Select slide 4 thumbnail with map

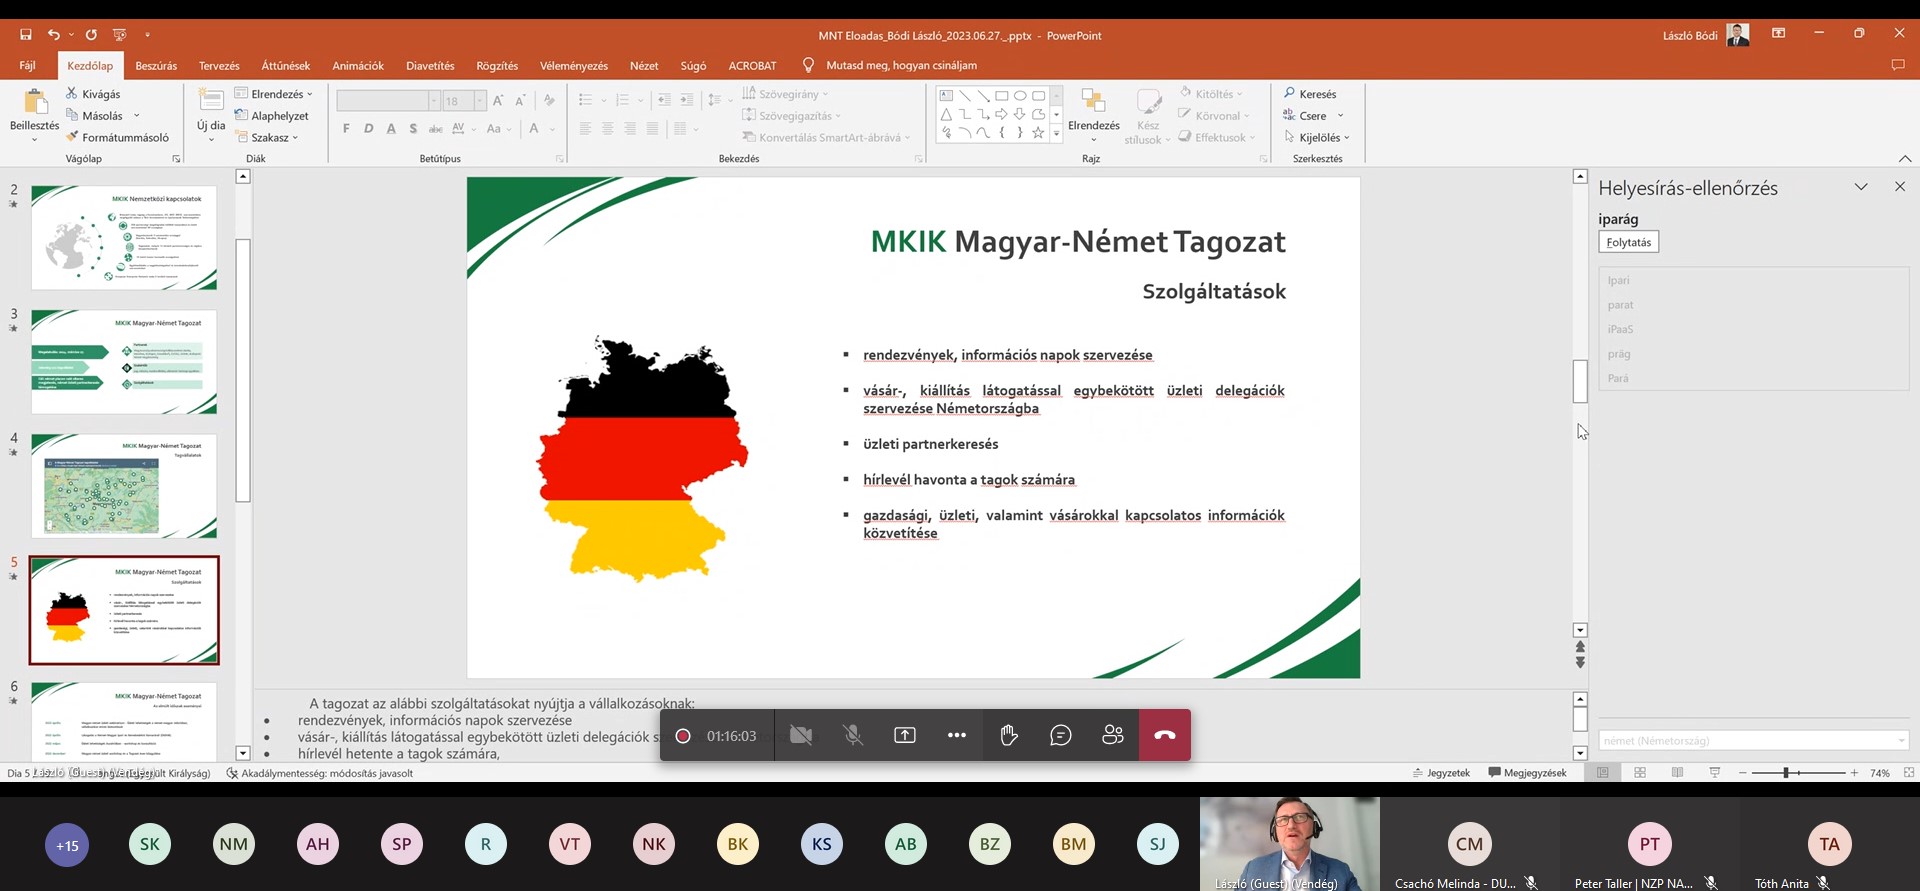[x=124, y=485]
